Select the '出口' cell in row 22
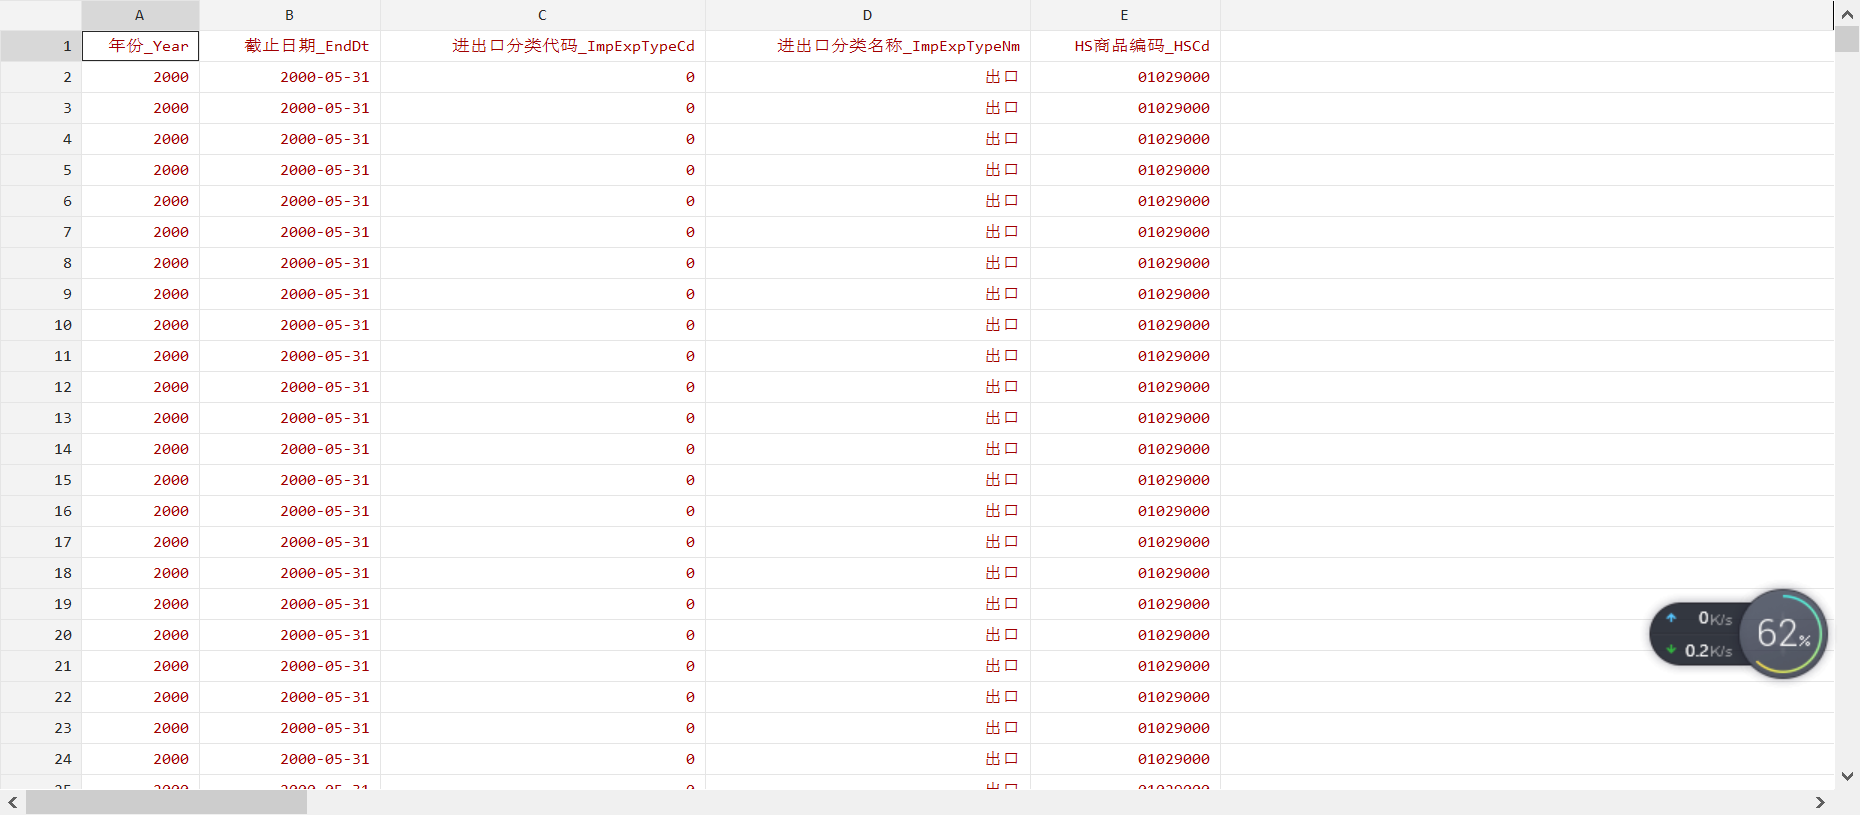This screenshot has width=1860, height=815. pos(868,697)
